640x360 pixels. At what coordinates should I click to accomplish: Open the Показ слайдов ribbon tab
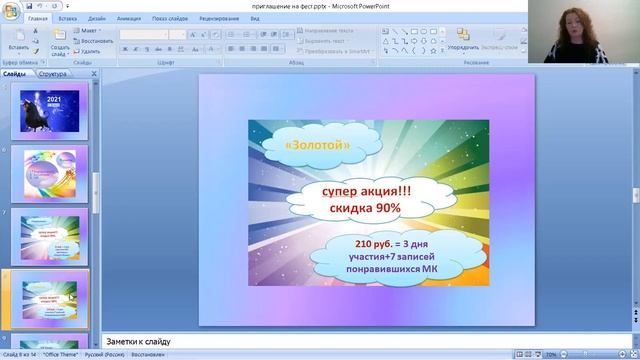pos(170,19)
